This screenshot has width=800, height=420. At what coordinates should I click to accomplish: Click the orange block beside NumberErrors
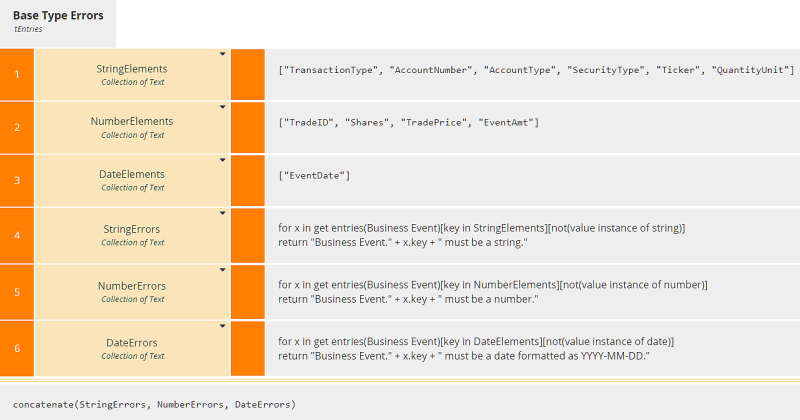[x=247, y=292]
